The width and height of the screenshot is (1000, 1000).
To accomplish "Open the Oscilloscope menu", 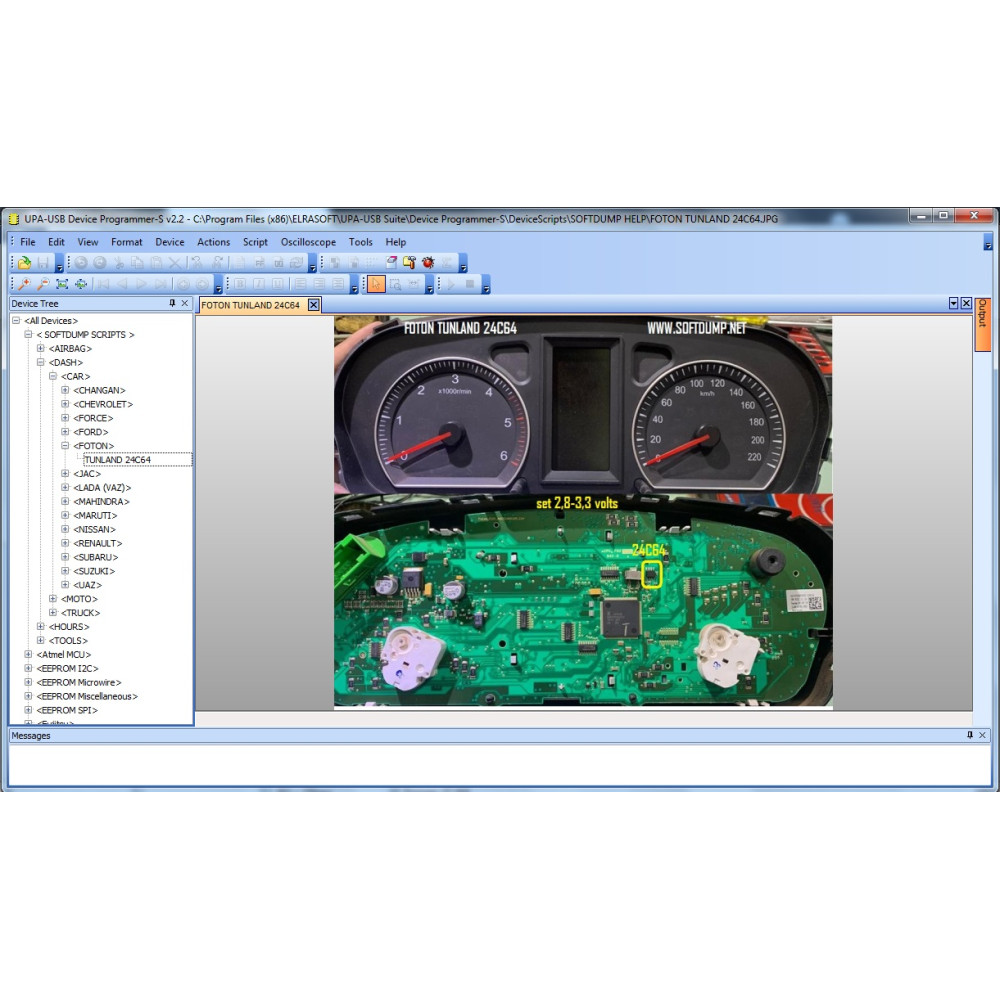I will (x=309, y=242).
